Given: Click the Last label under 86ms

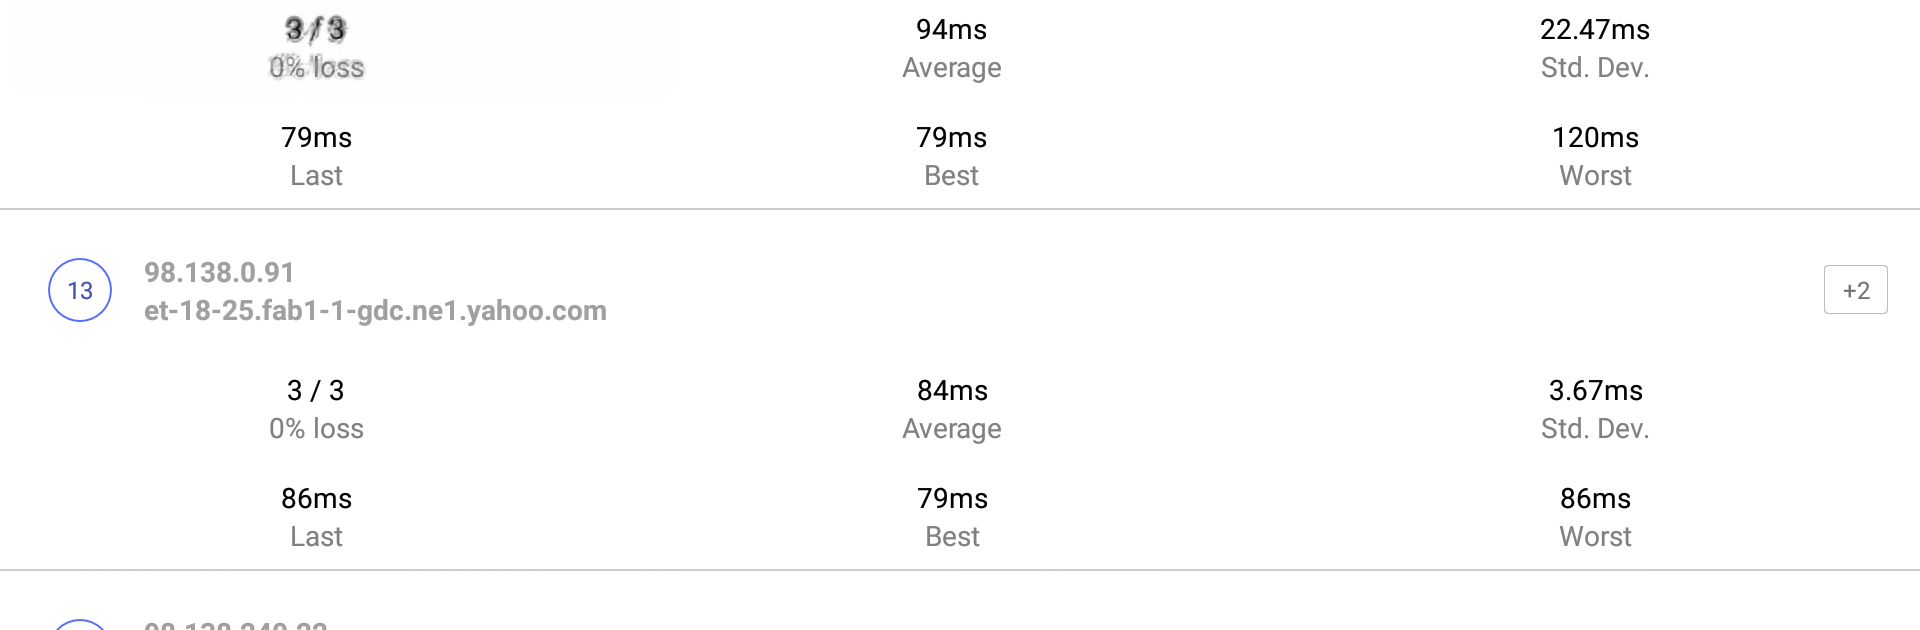Looking at the screenshot, I should point(316,536).
